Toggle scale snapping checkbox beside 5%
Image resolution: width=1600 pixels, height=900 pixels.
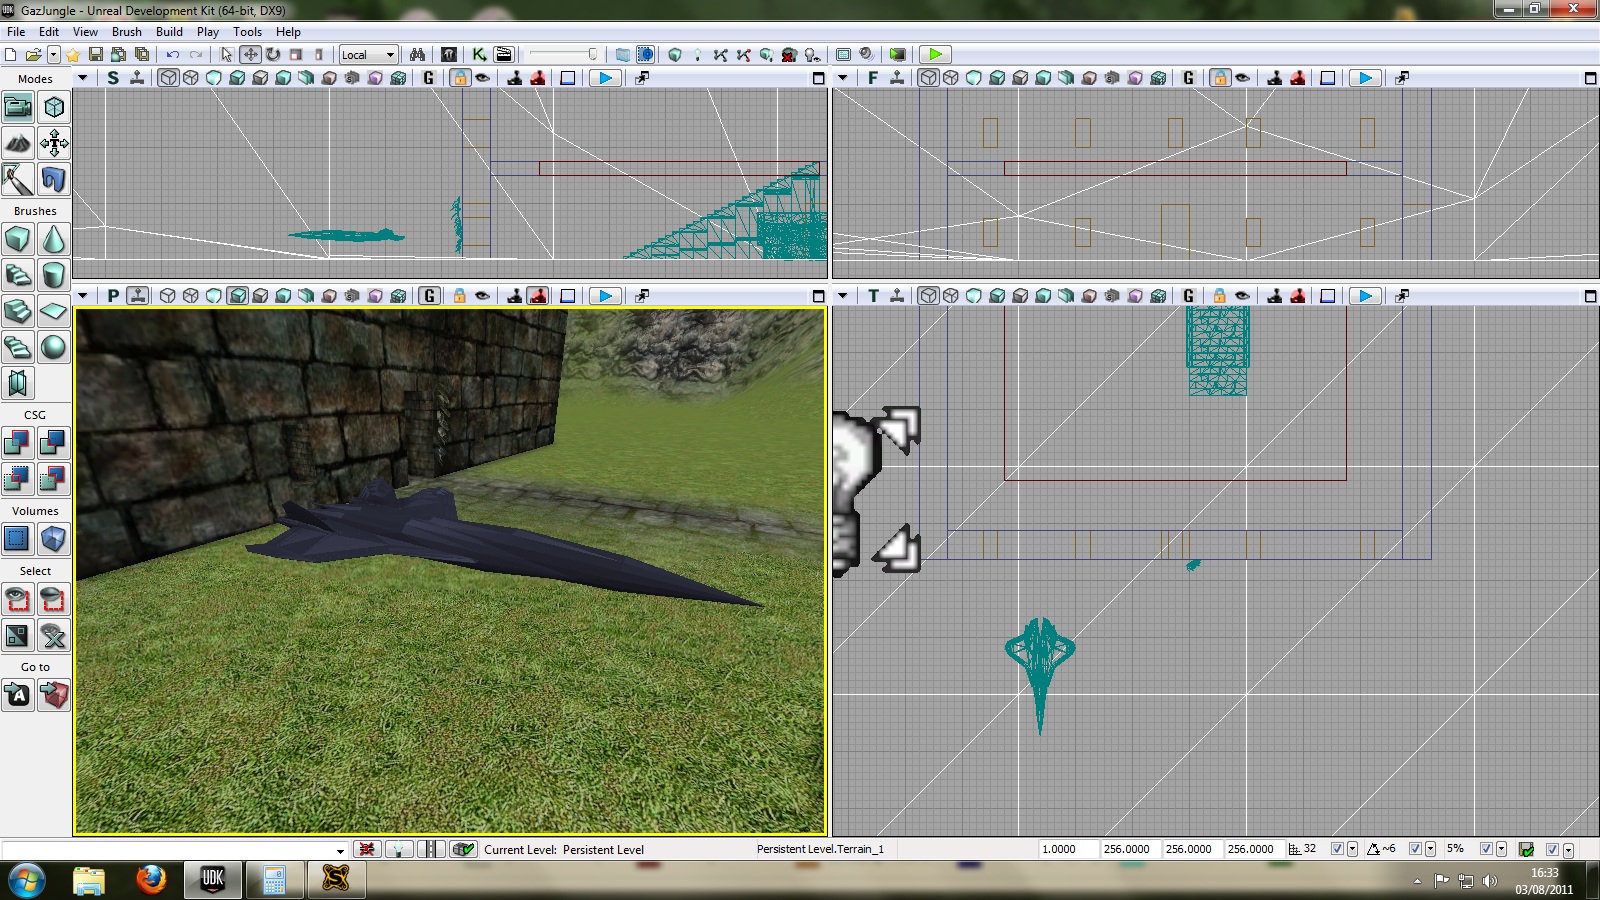tap(1486, 849)
